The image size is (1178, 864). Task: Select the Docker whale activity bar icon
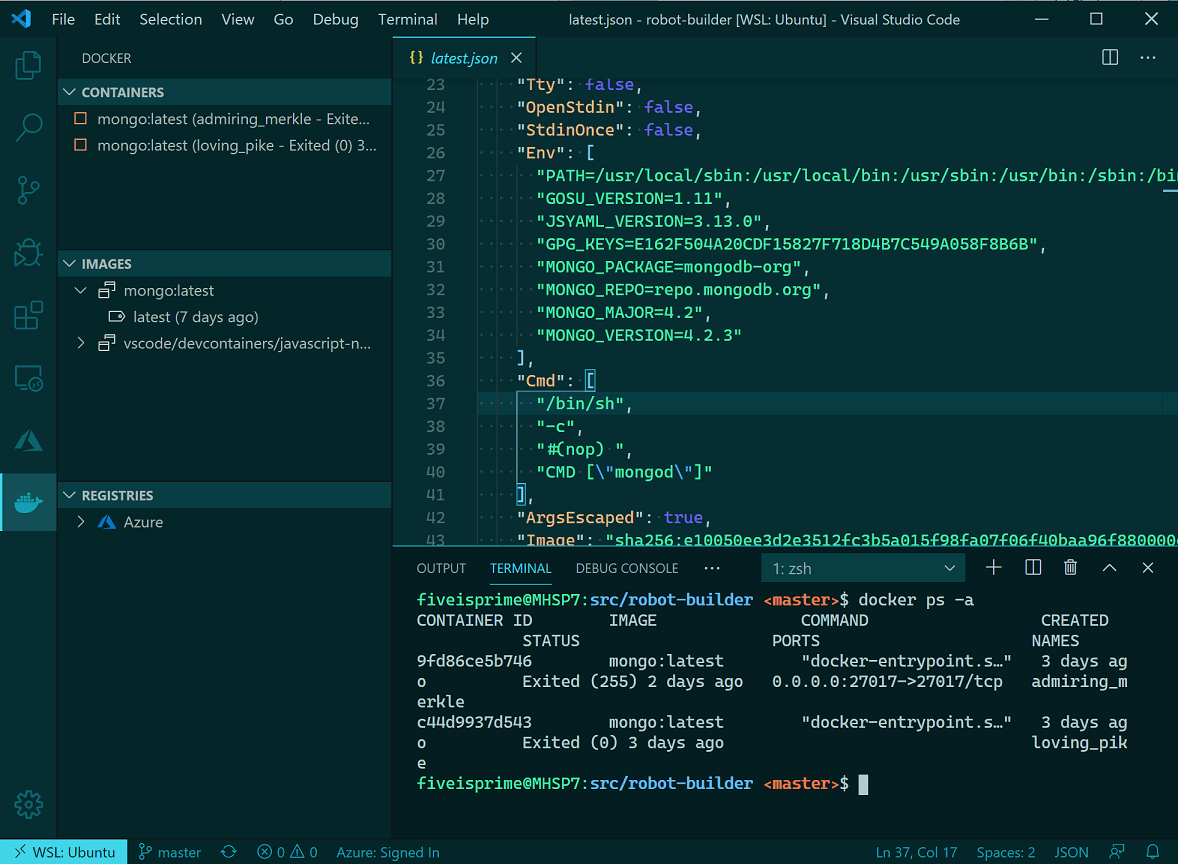(28, 502)
